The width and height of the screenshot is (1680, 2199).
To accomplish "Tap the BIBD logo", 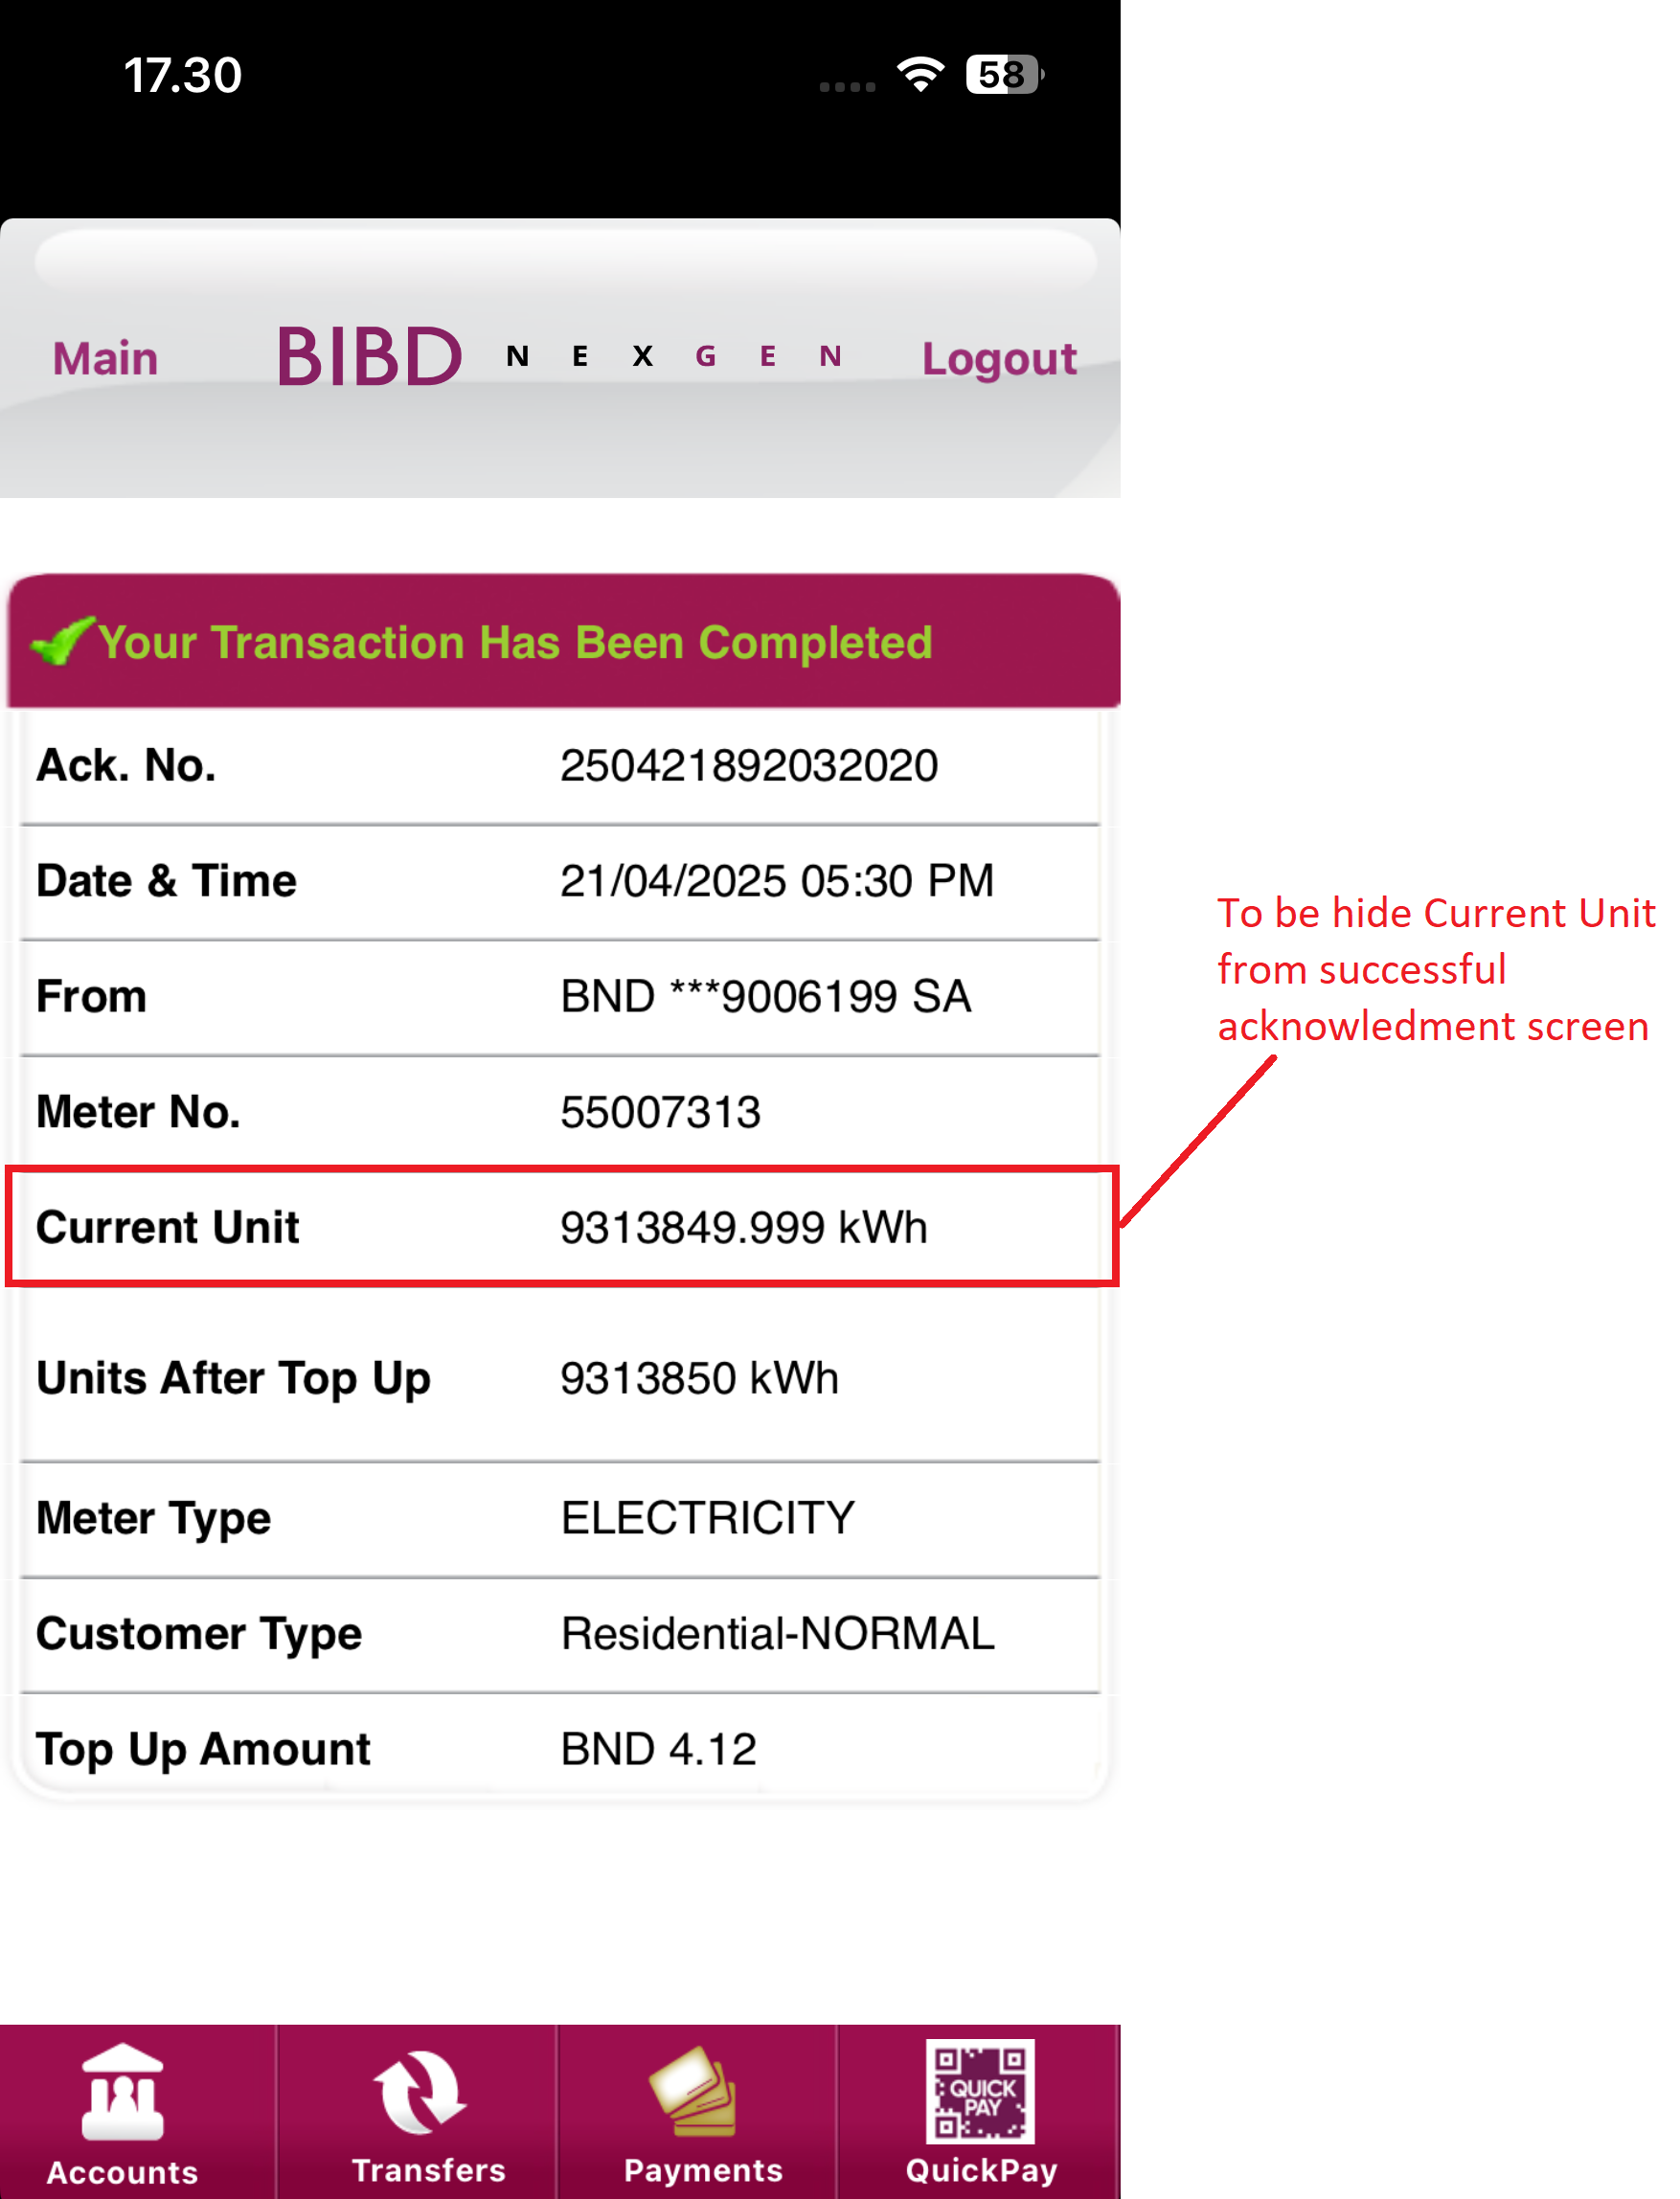I will pos(369,357).
